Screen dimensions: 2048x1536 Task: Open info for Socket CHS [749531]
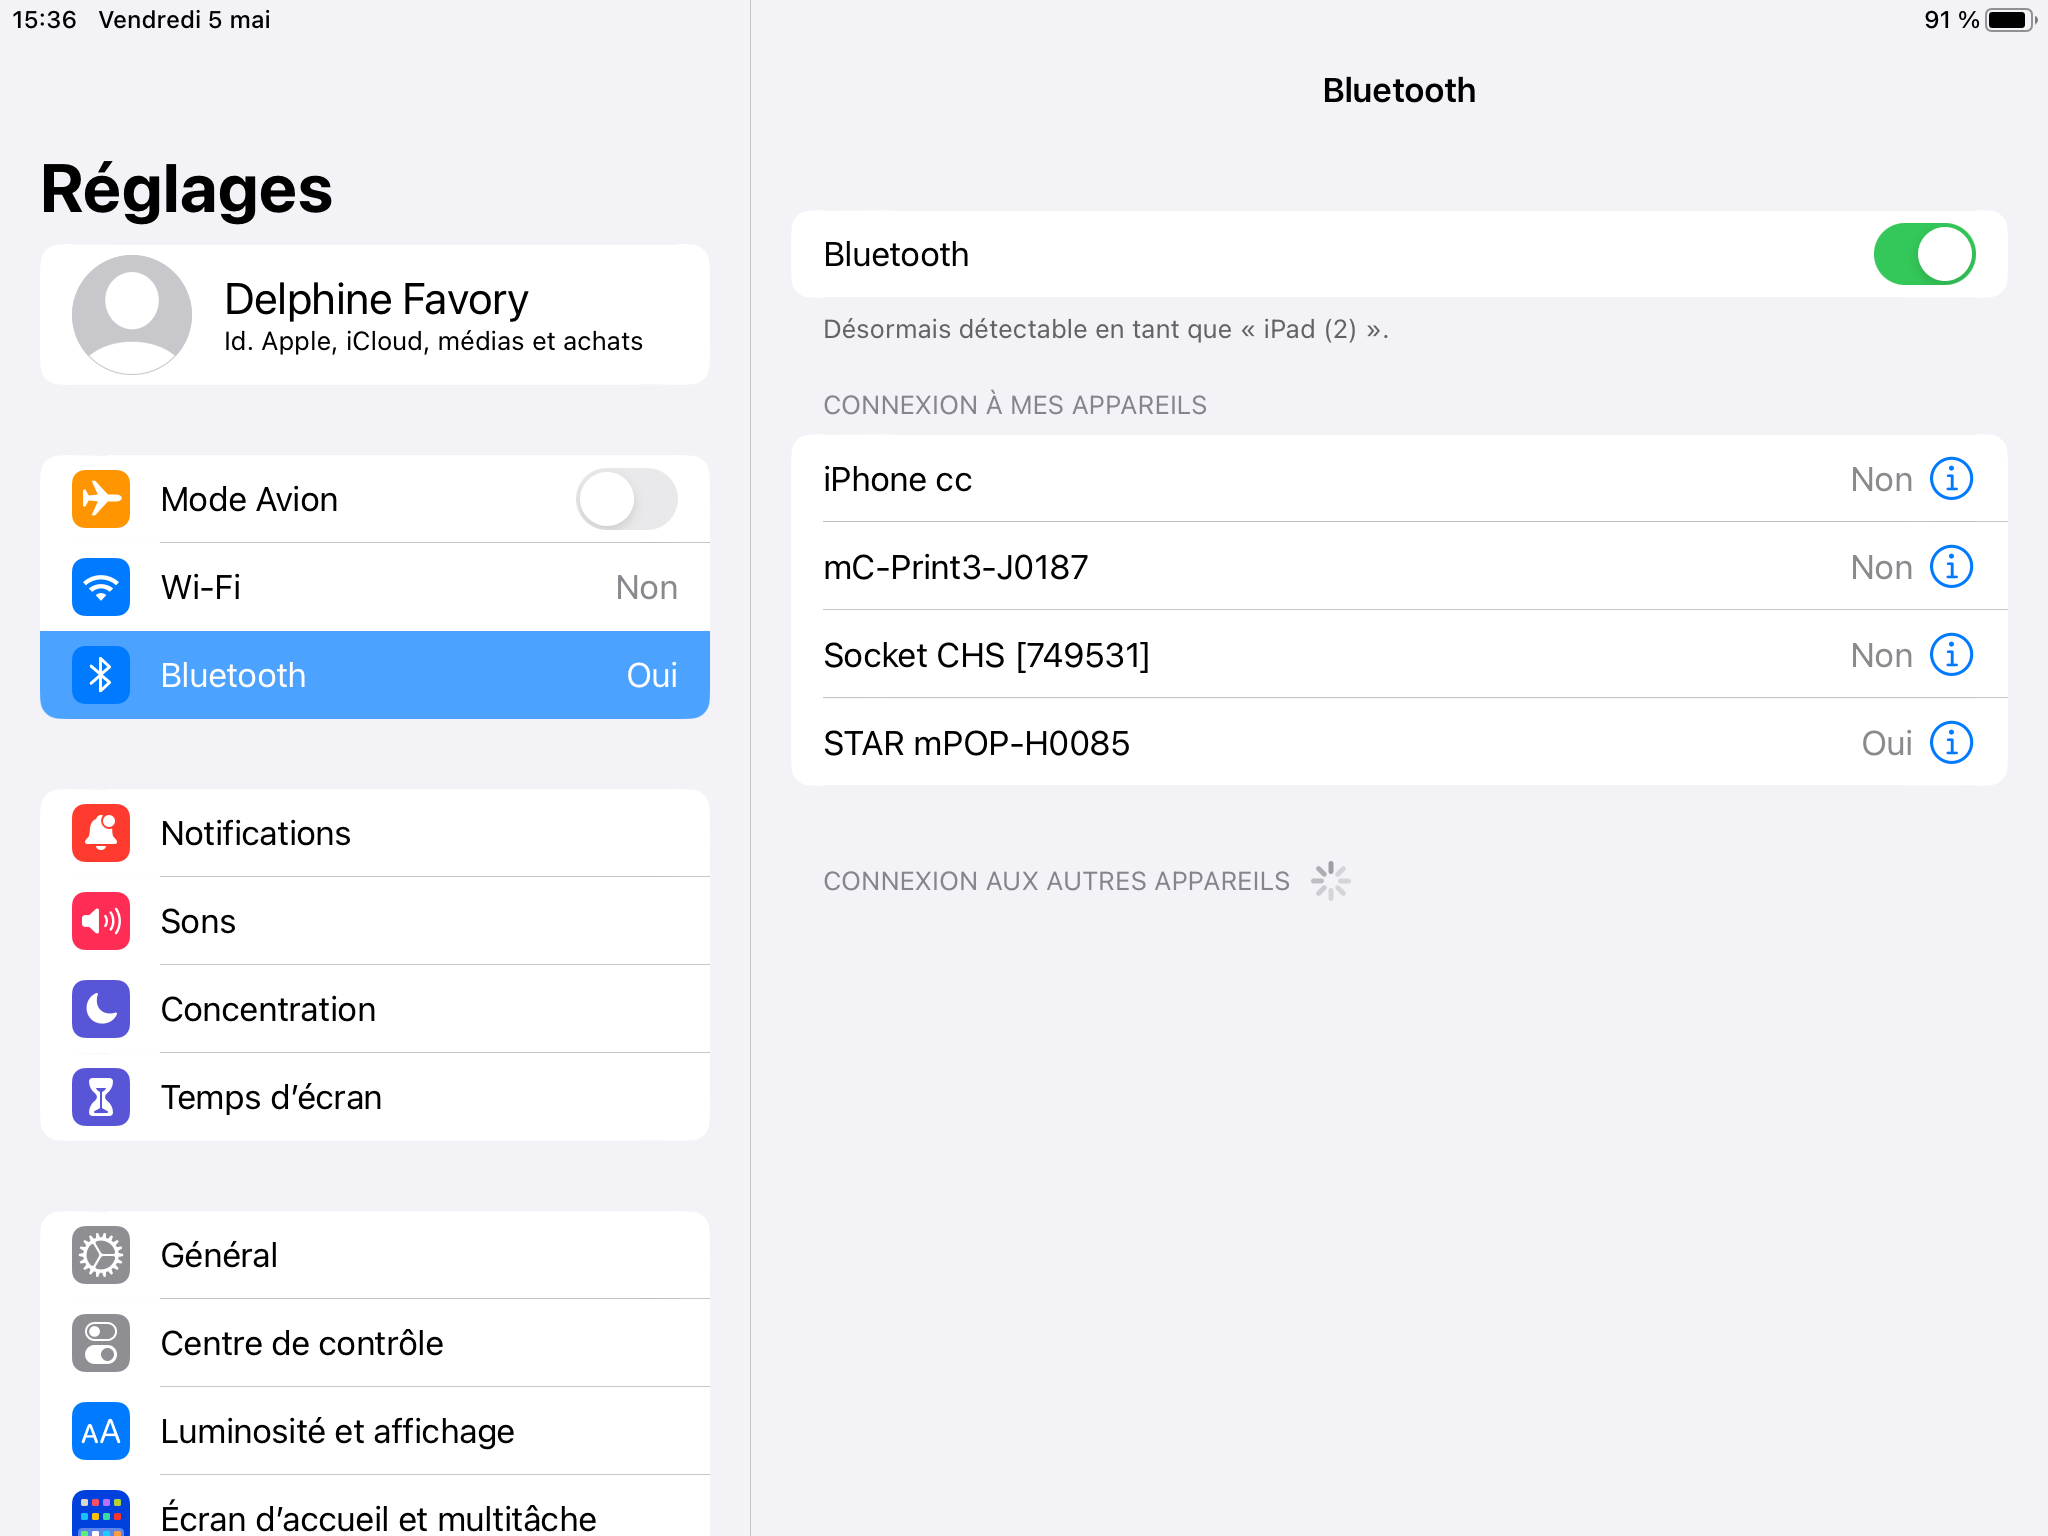coord(1951,655)
